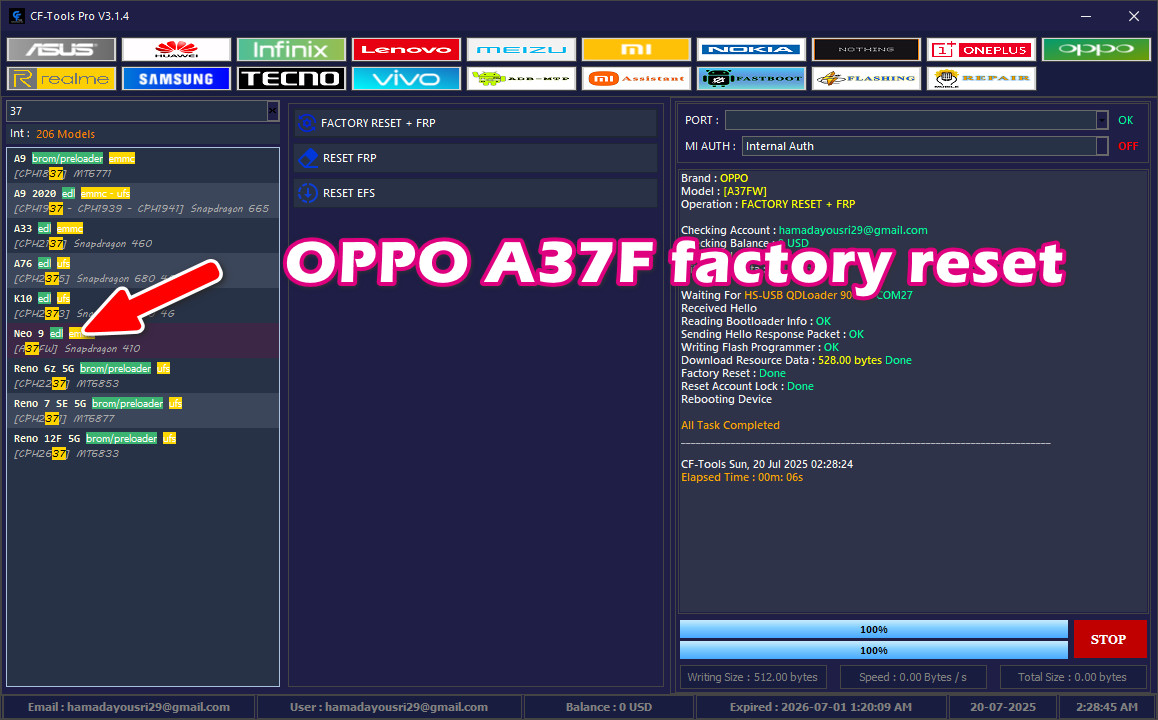Click the 20-07-2025 date in status bar

1003,707
